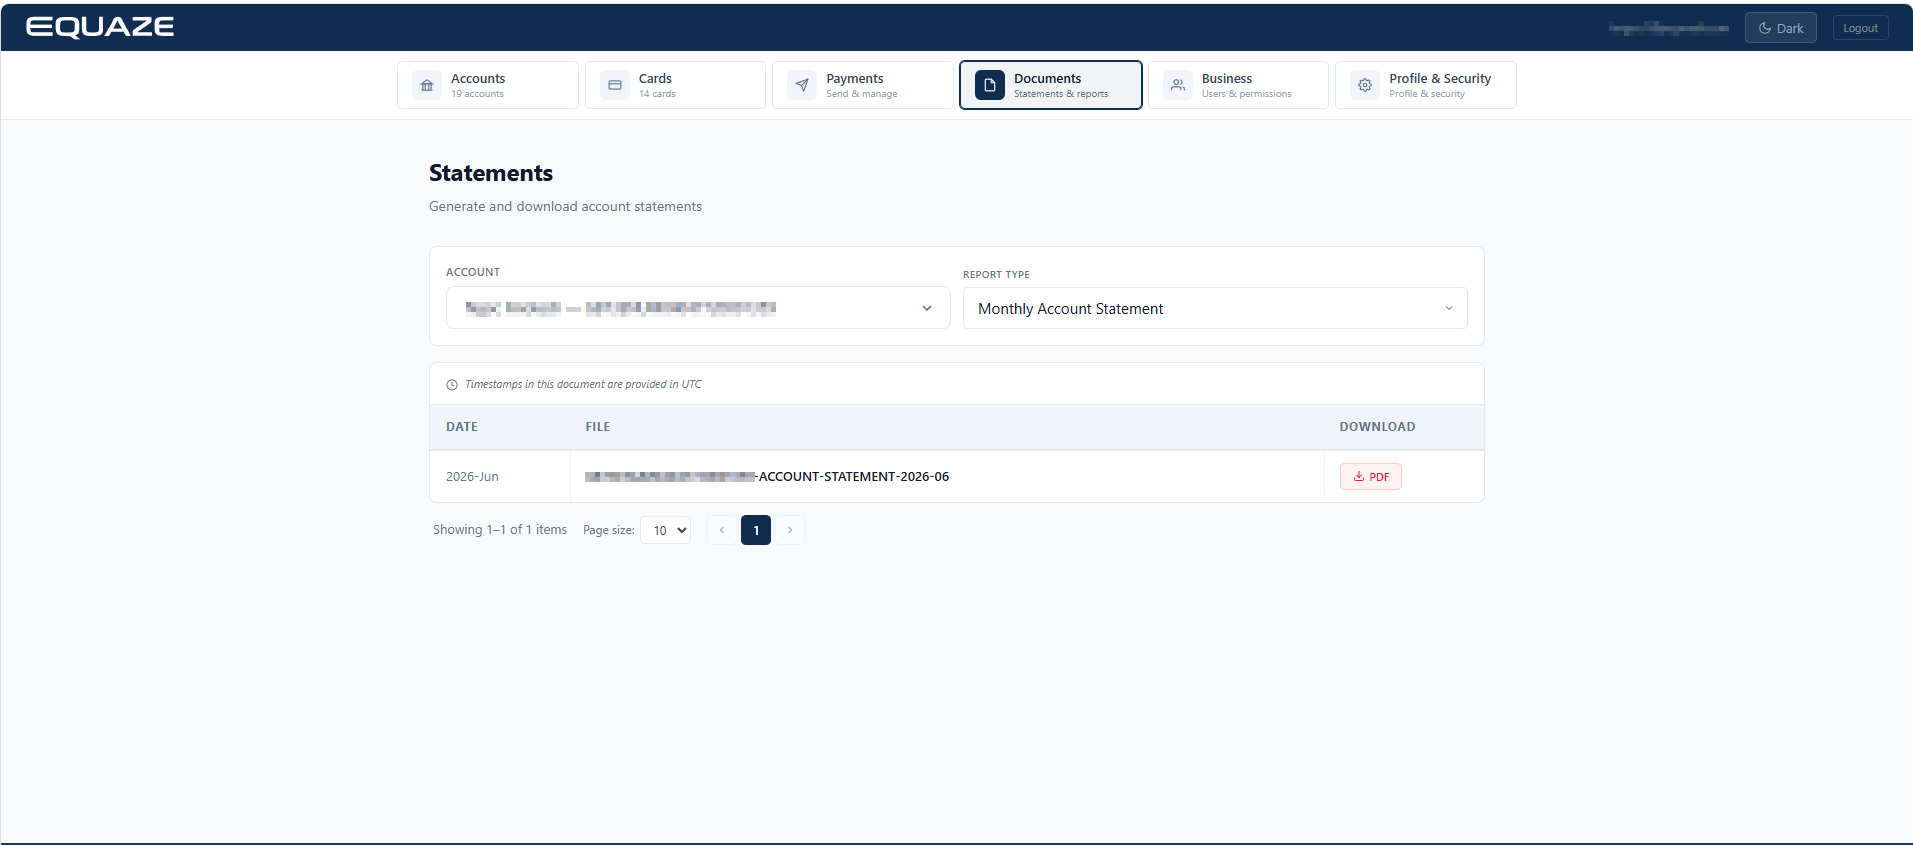
Task: Open the Accounts tab
Action: (x=488, y=85)
